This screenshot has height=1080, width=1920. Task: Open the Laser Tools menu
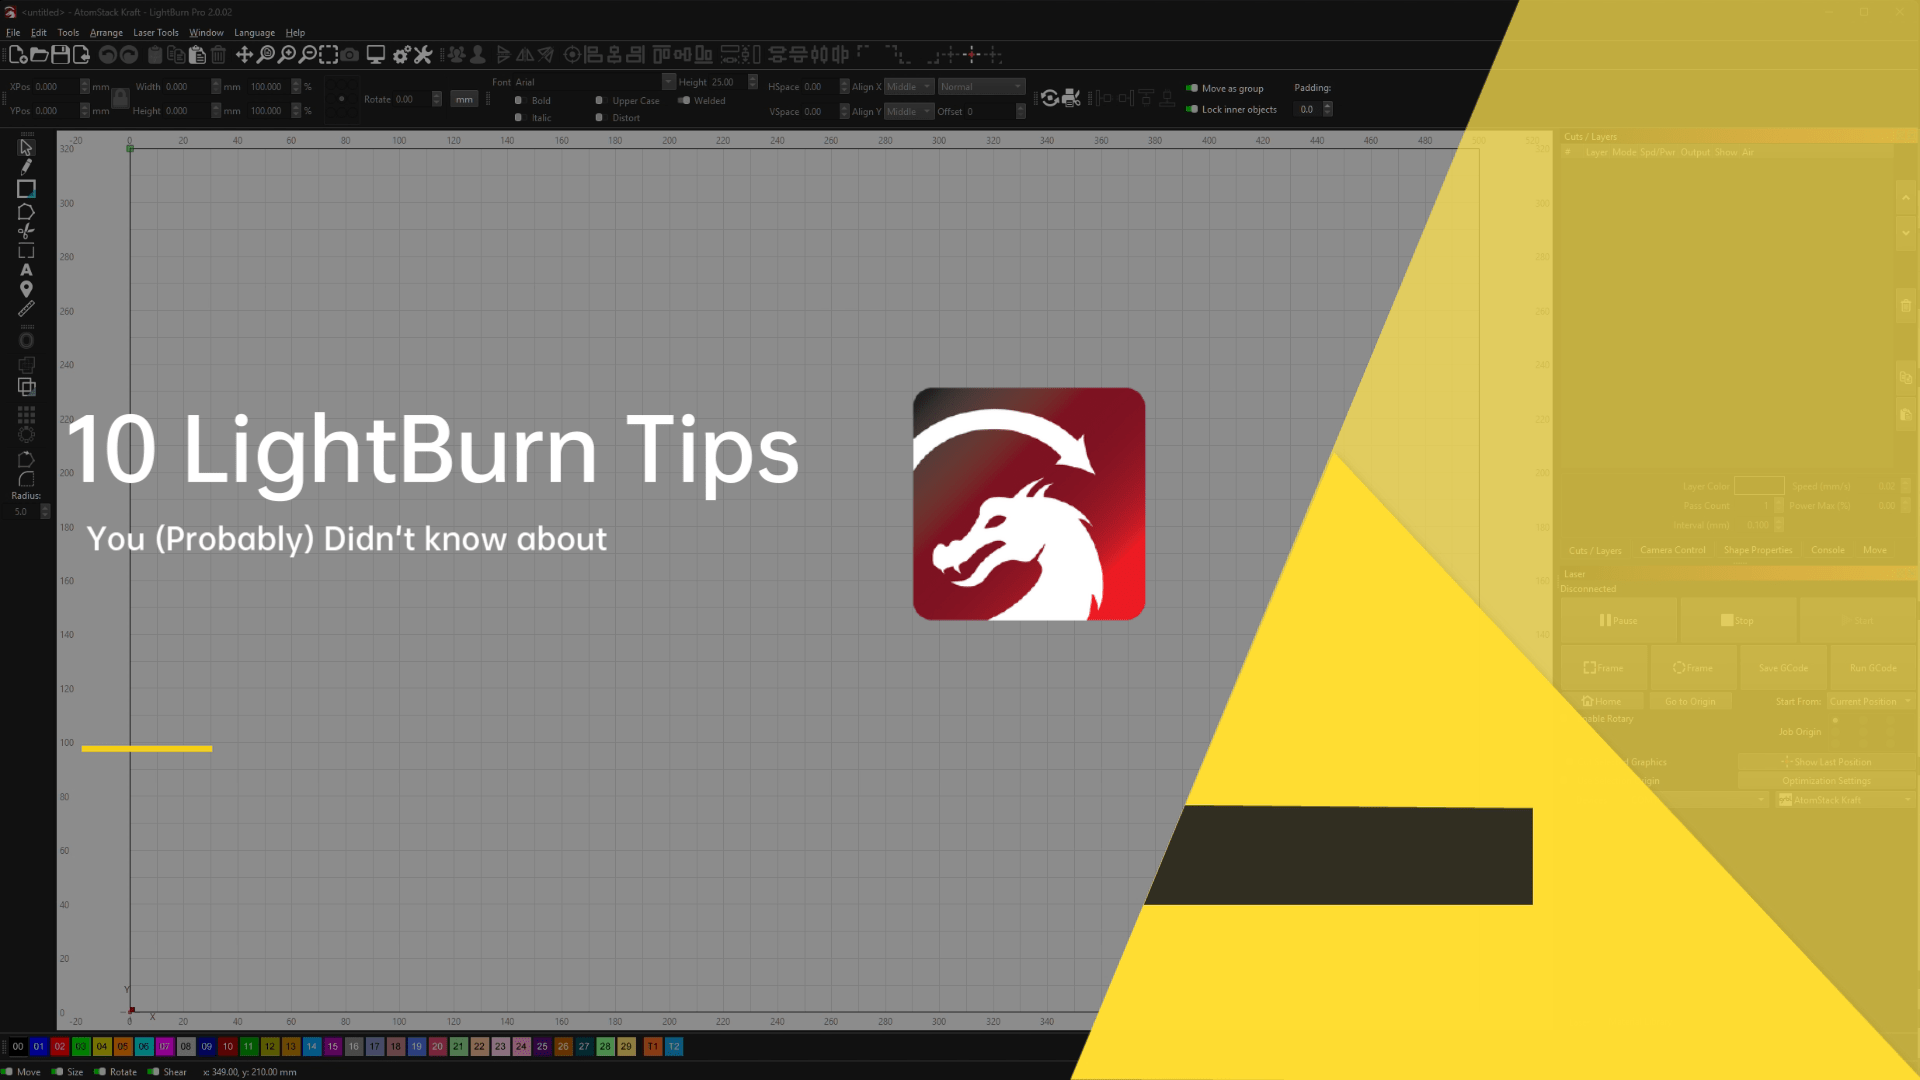click(x=156, y=33)
